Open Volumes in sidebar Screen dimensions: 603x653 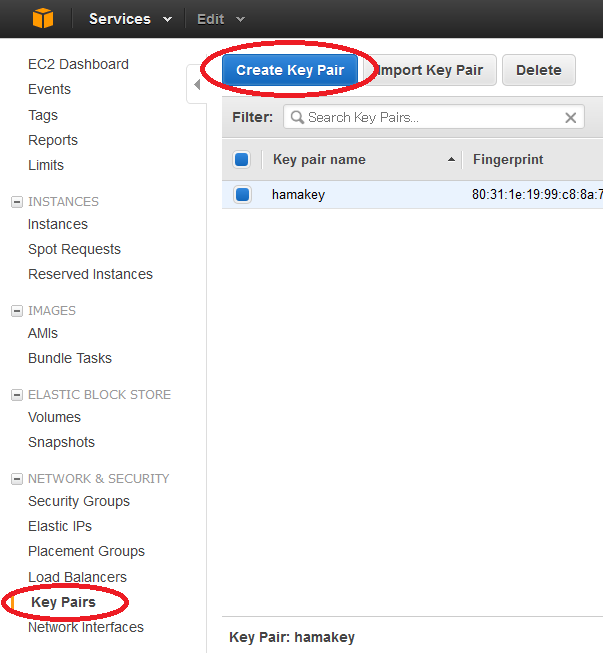[54, 417]
